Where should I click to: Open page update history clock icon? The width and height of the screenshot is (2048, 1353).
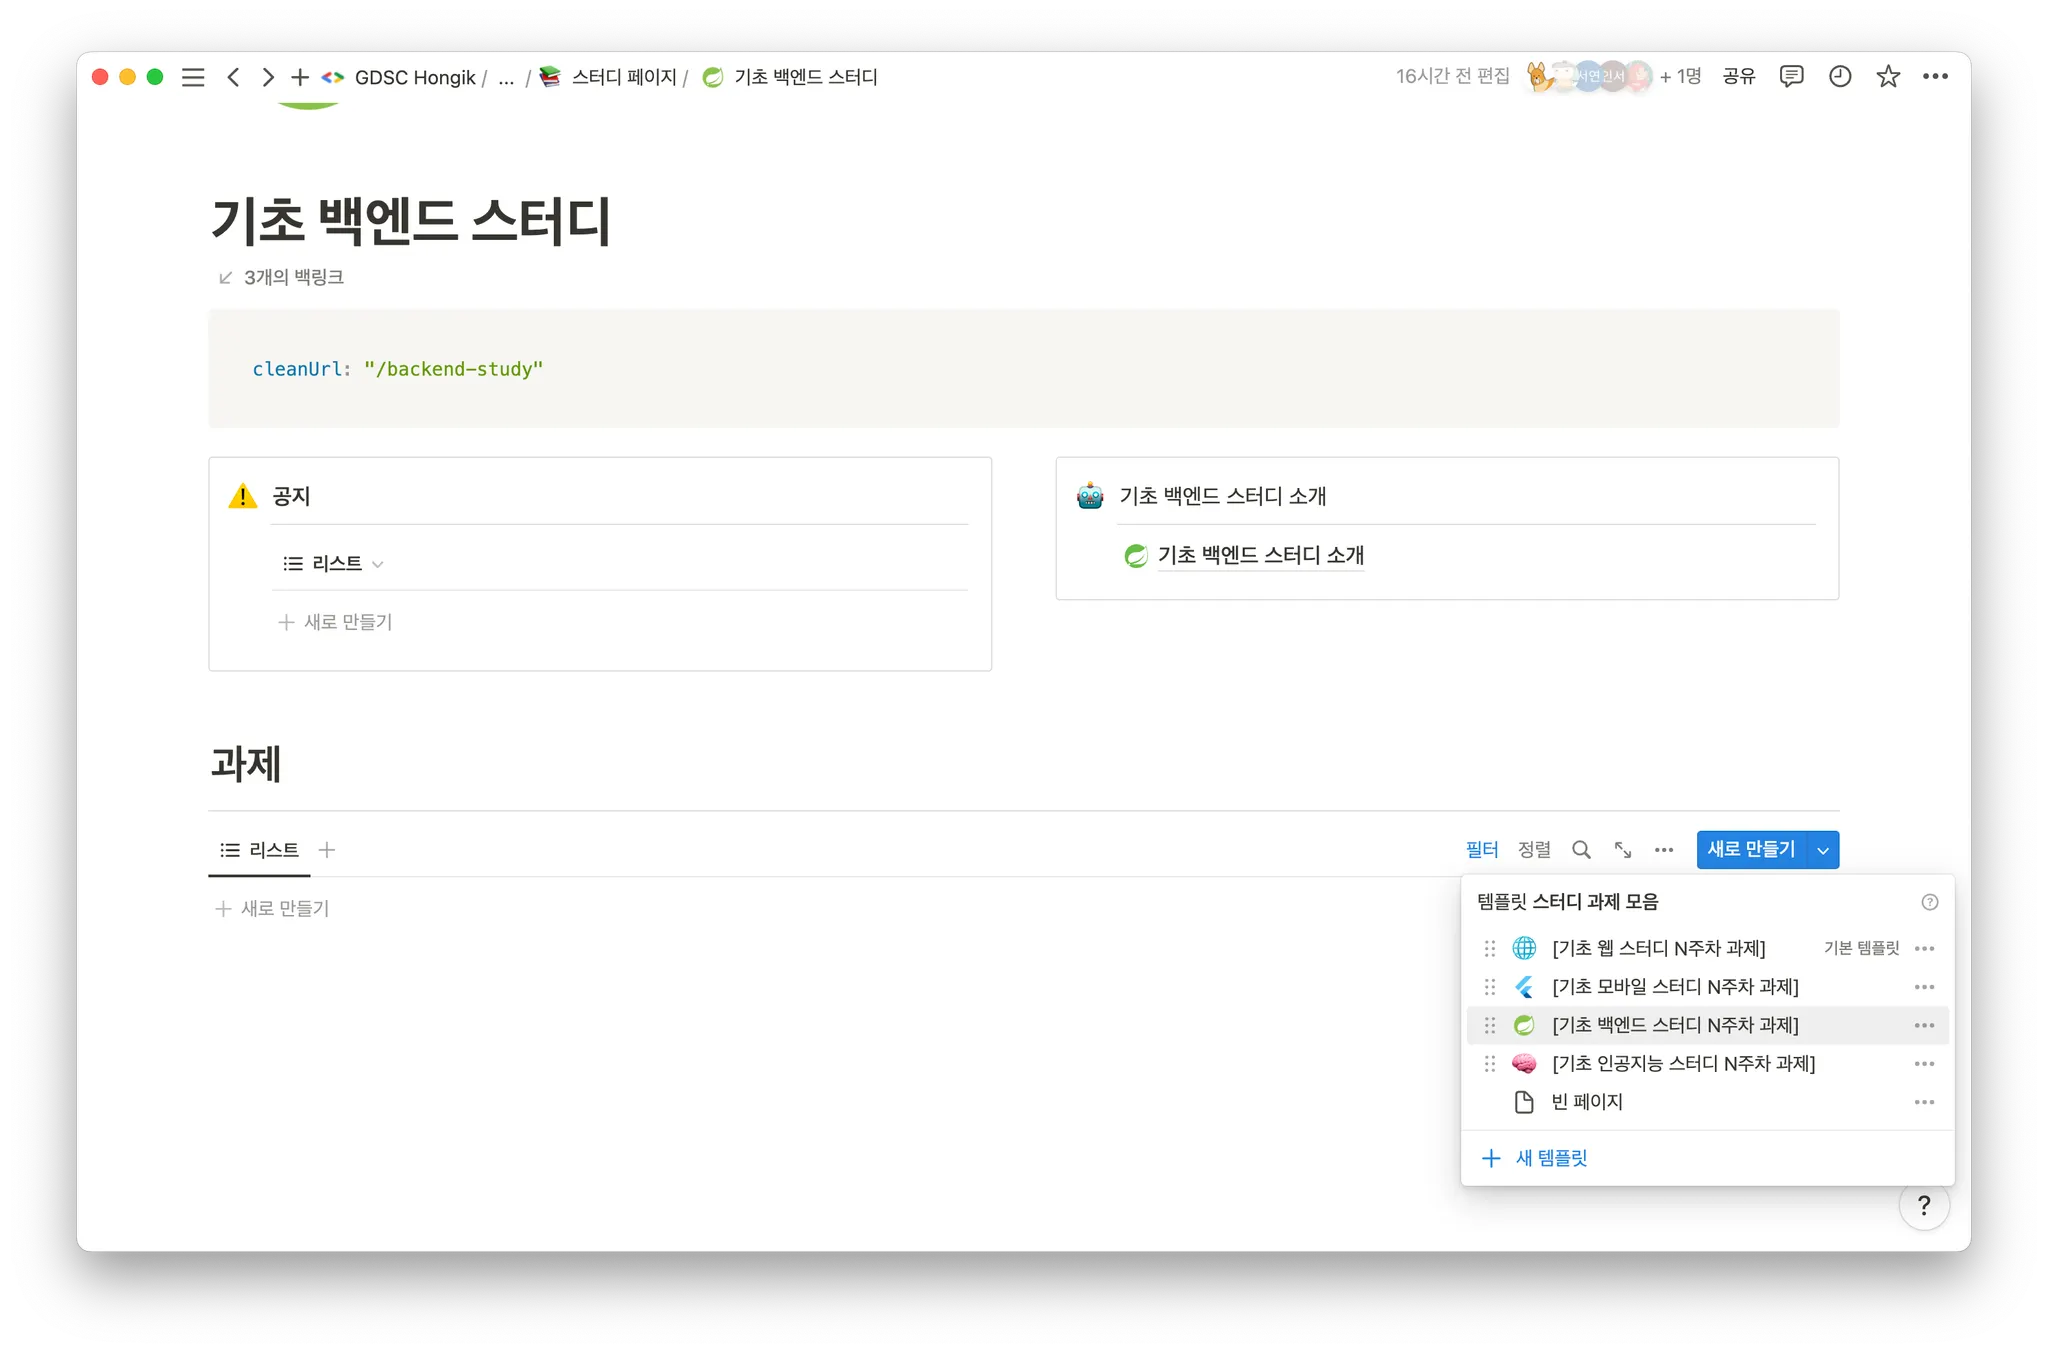point(1840,76)
